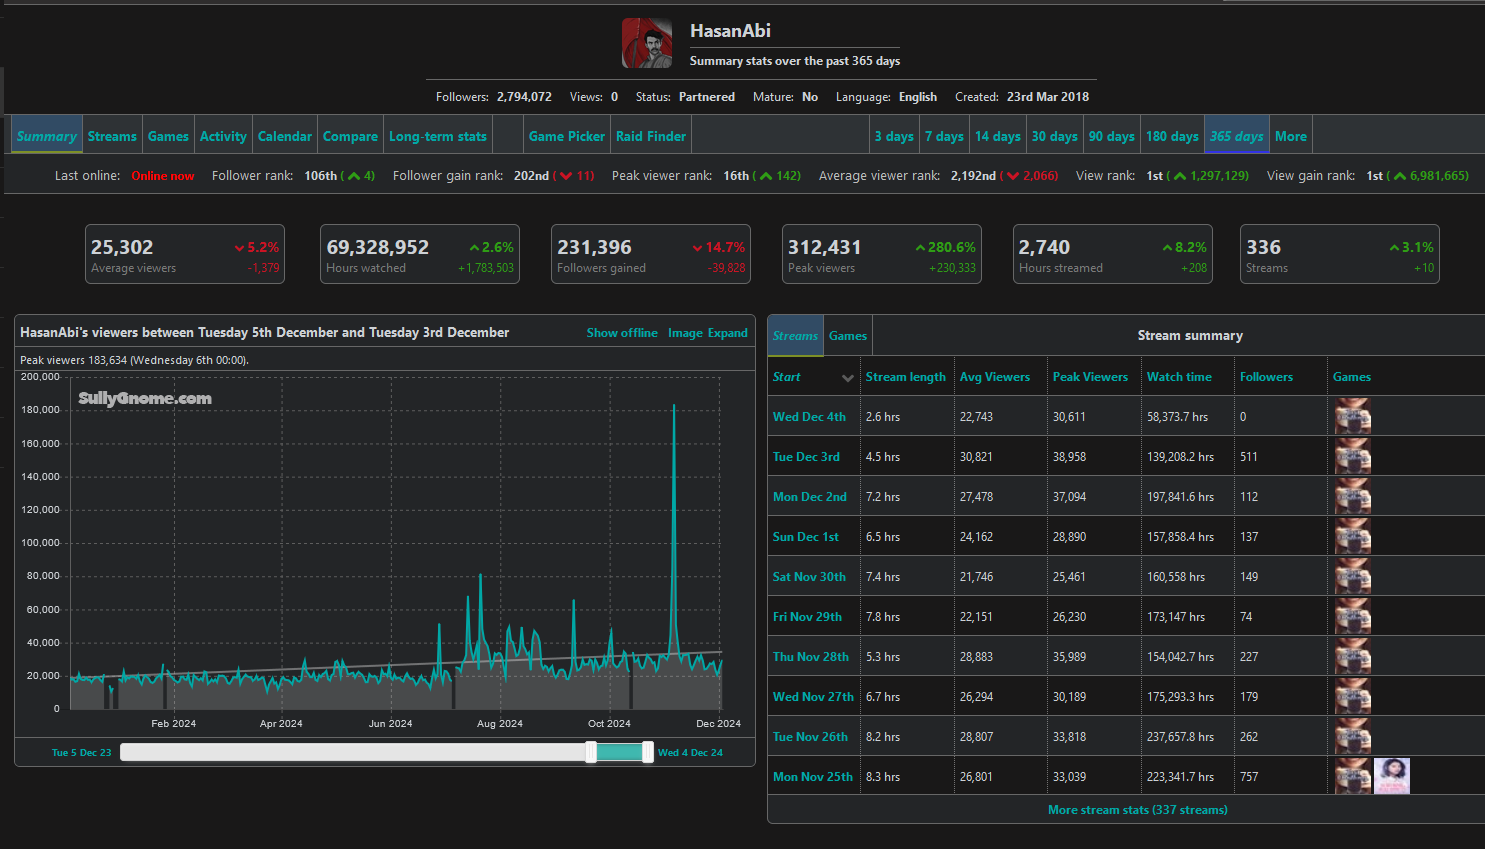Sort by Watch time column

click(x=1179, y=377)
